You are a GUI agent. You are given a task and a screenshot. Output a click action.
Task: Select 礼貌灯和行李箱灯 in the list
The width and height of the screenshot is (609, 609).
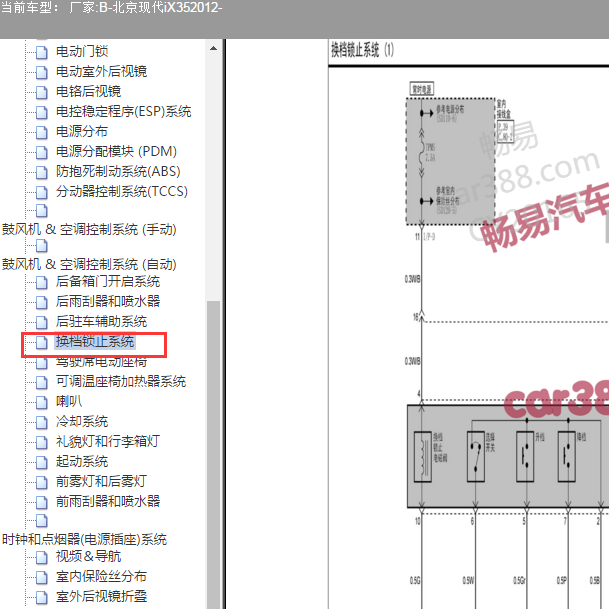(108, 441)
